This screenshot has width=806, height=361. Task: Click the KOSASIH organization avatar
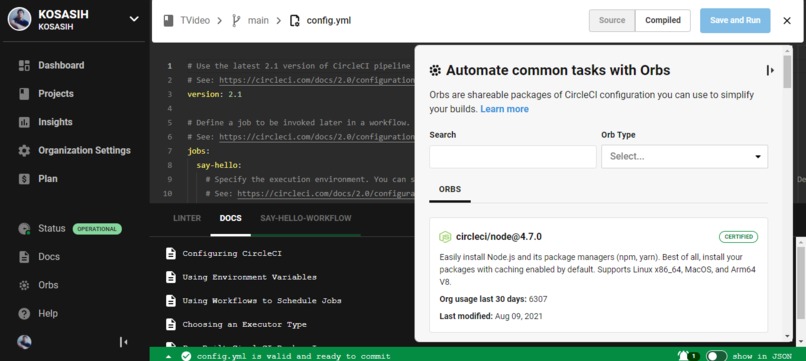[x=20, y=19]
